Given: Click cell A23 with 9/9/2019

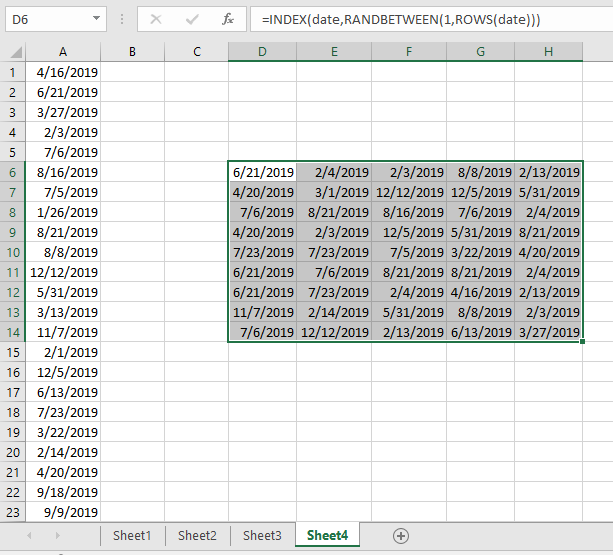Looking at the screenshot, I should tap(63, 512).
